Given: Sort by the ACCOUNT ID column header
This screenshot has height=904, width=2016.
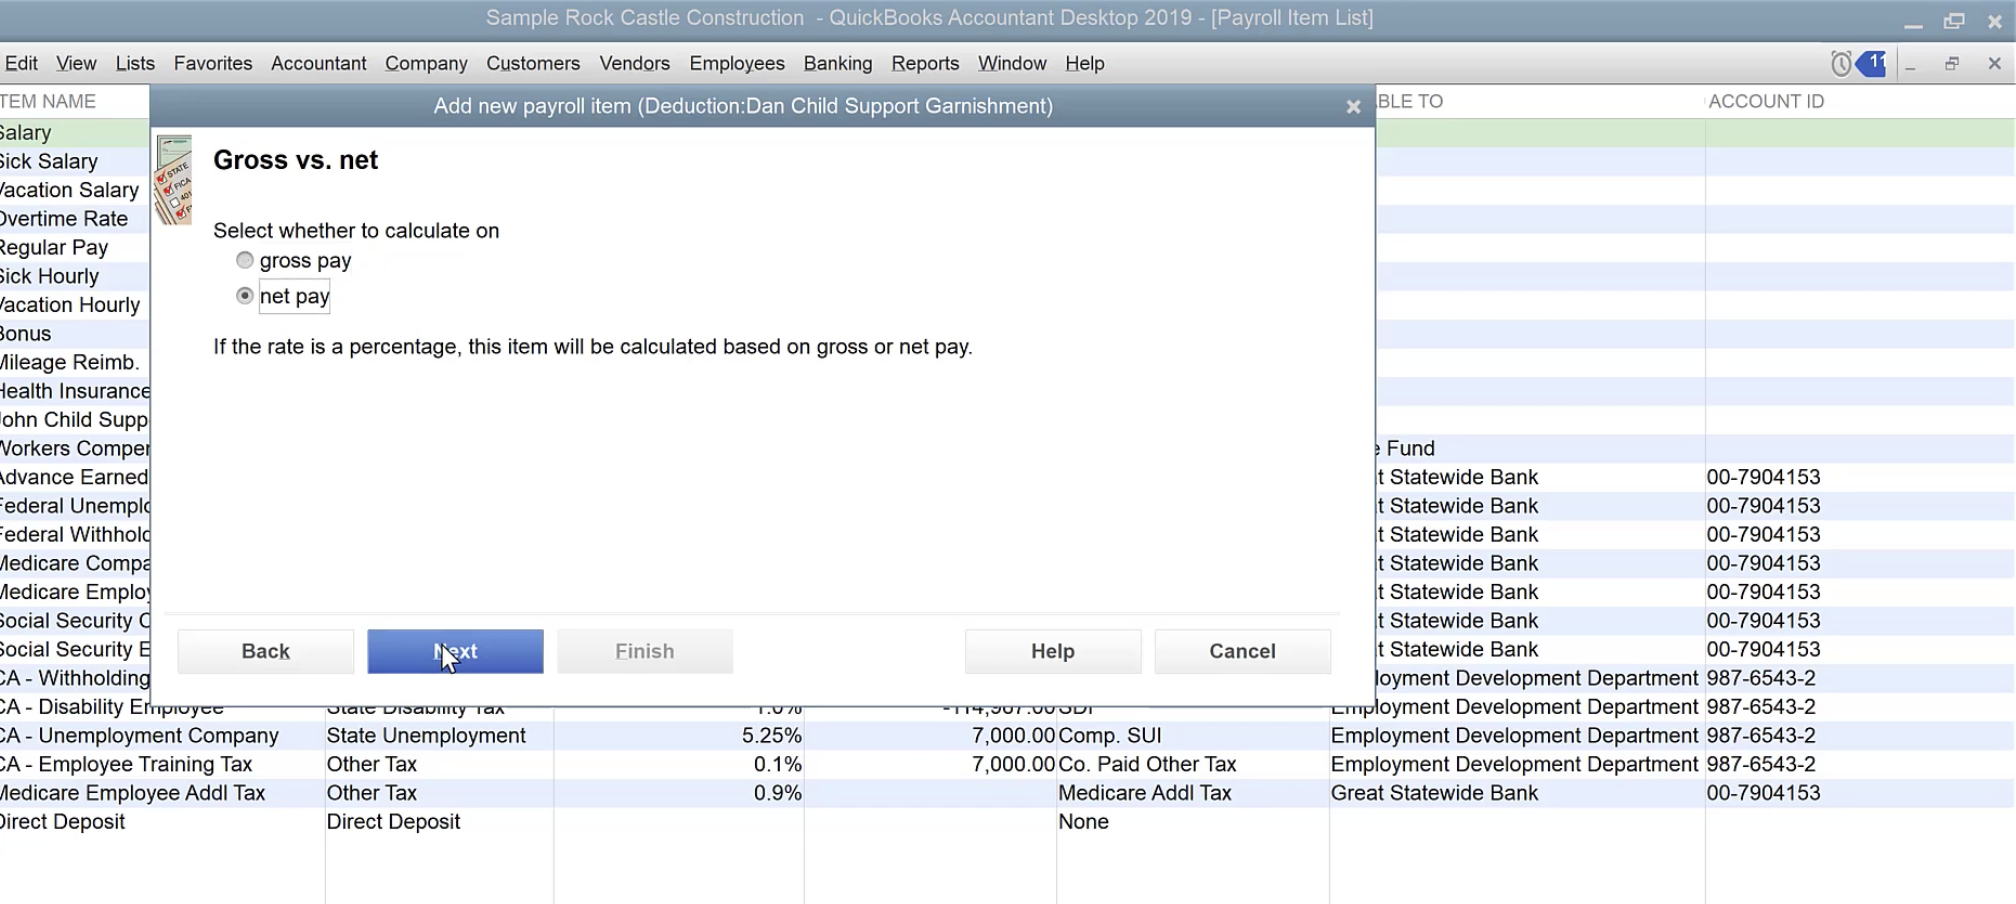Looking at the screenshot, I should [x=1765, y=102].
